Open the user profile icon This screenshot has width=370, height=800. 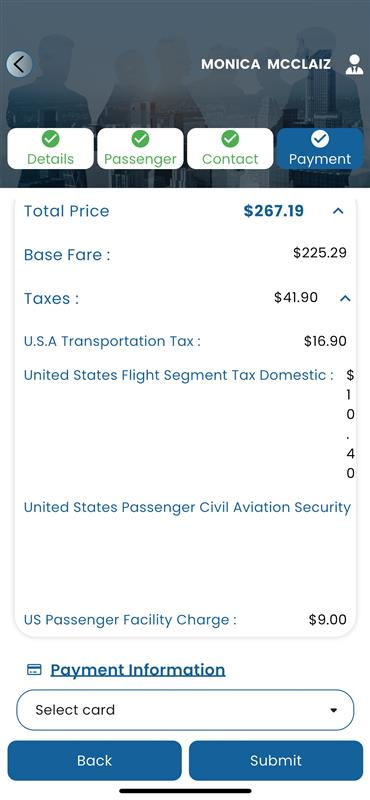(x=354, y=64)
